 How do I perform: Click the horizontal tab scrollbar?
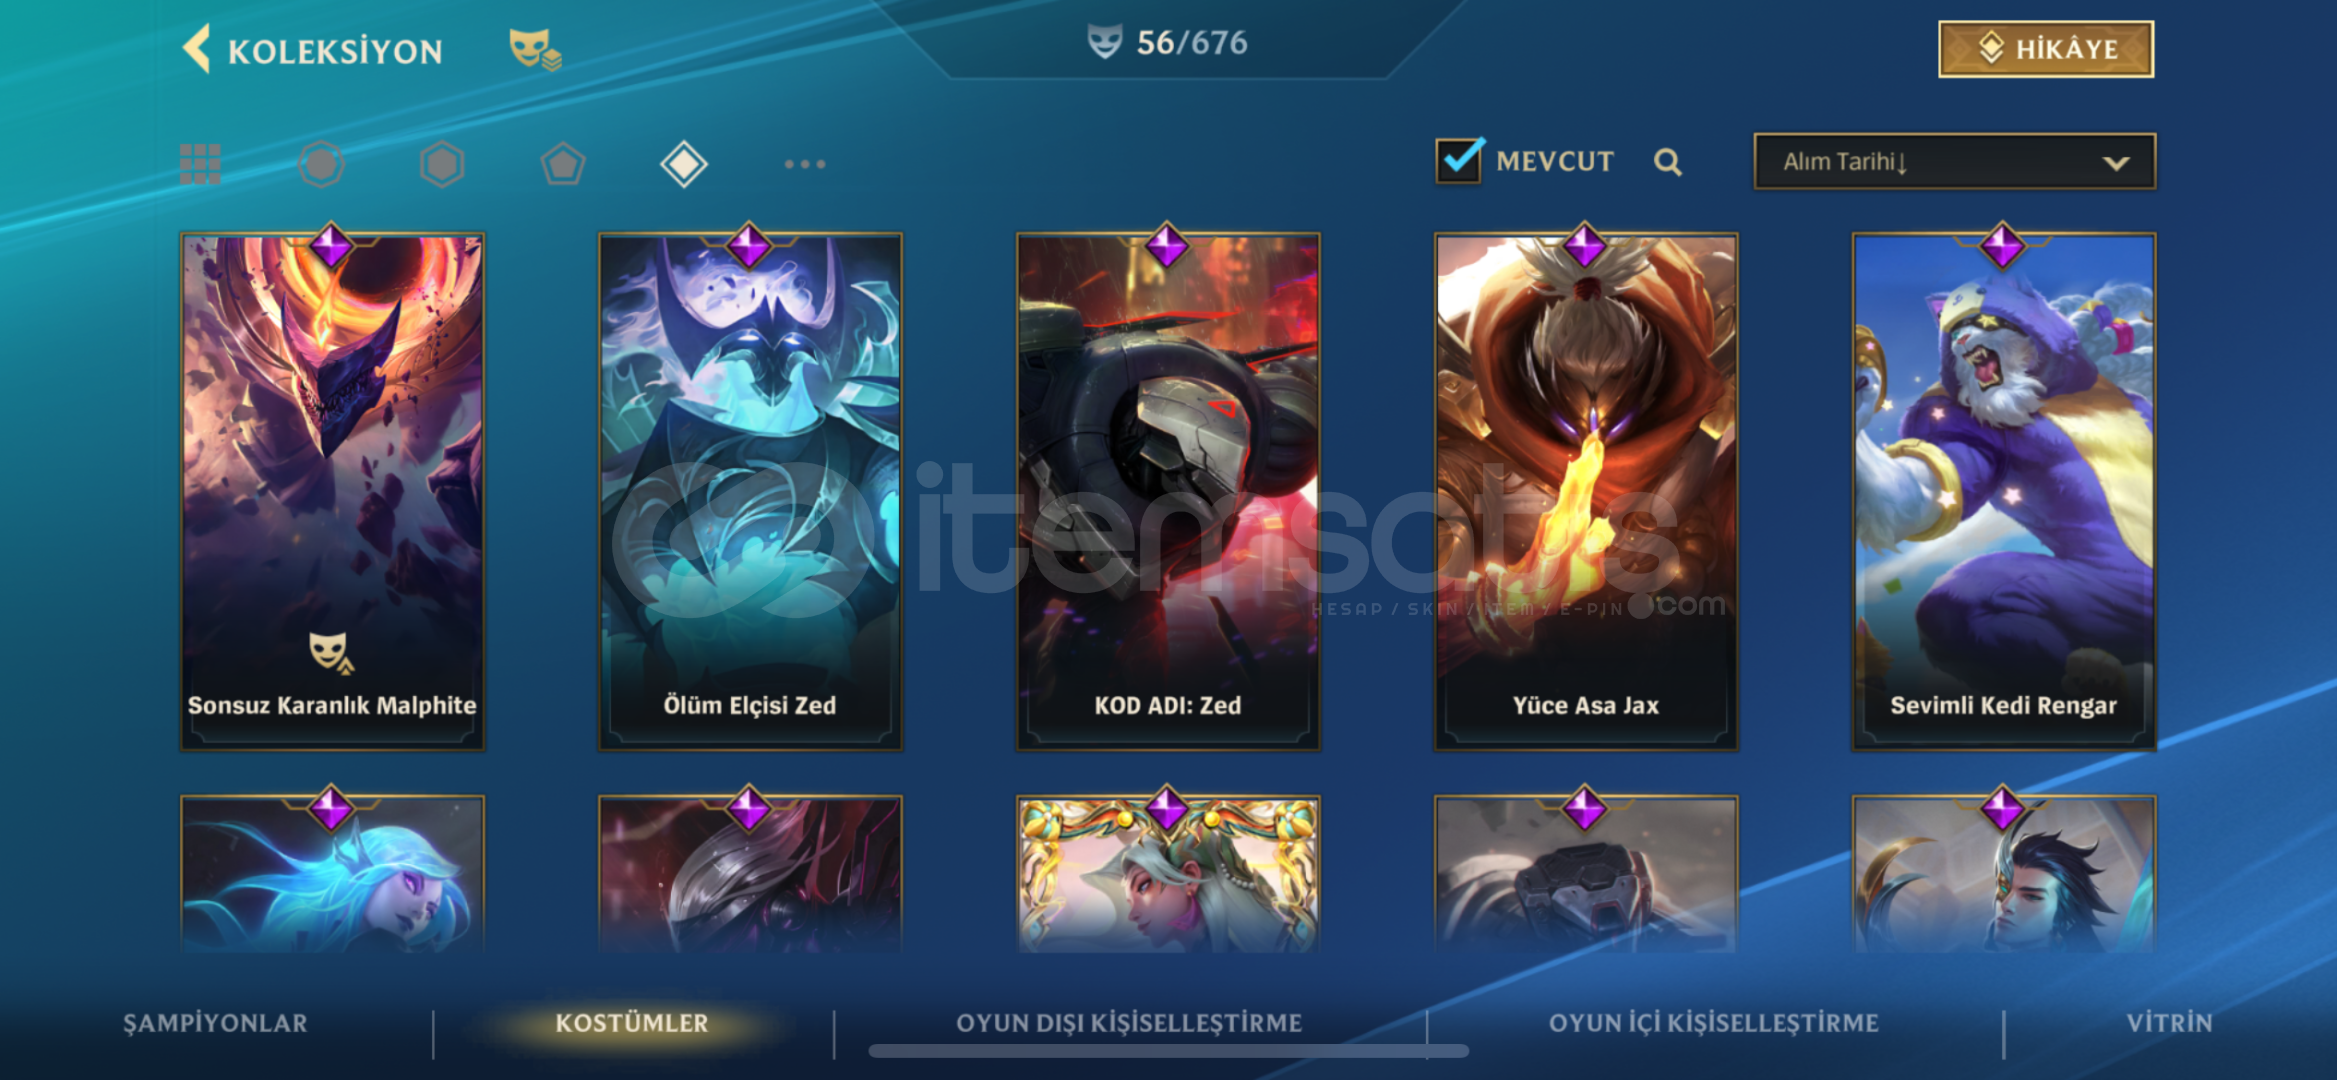[1169, 1051]
